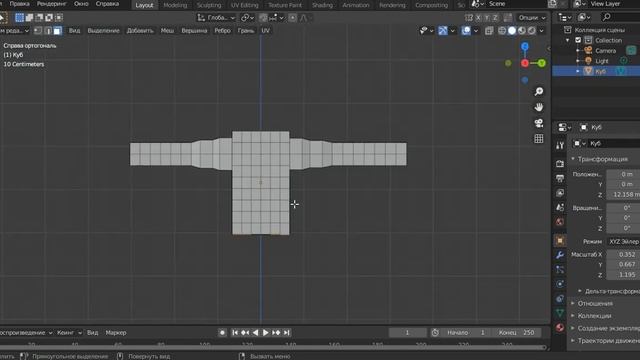The image size is (640, 360).
Task: Open the Вершина menu
Action: 194,31
